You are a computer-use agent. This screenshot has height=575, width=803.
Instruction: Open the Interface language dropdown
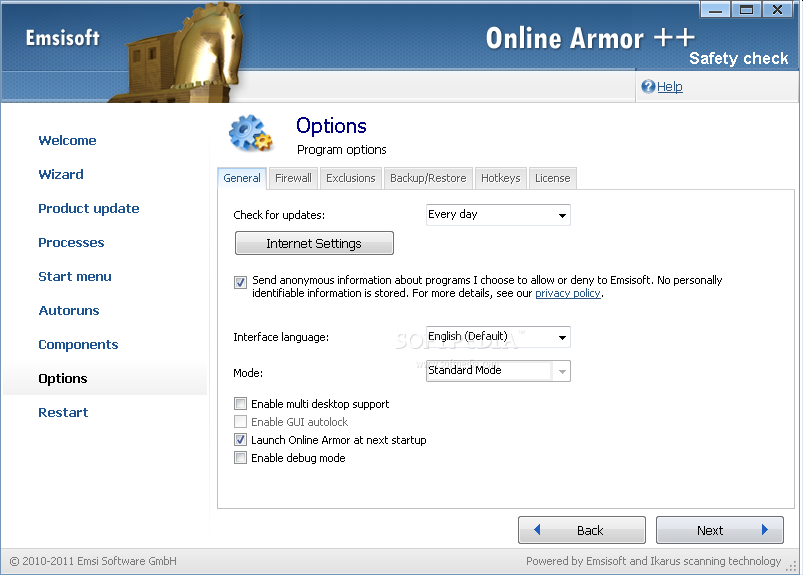pyautogui.click(x=562, y=337)
